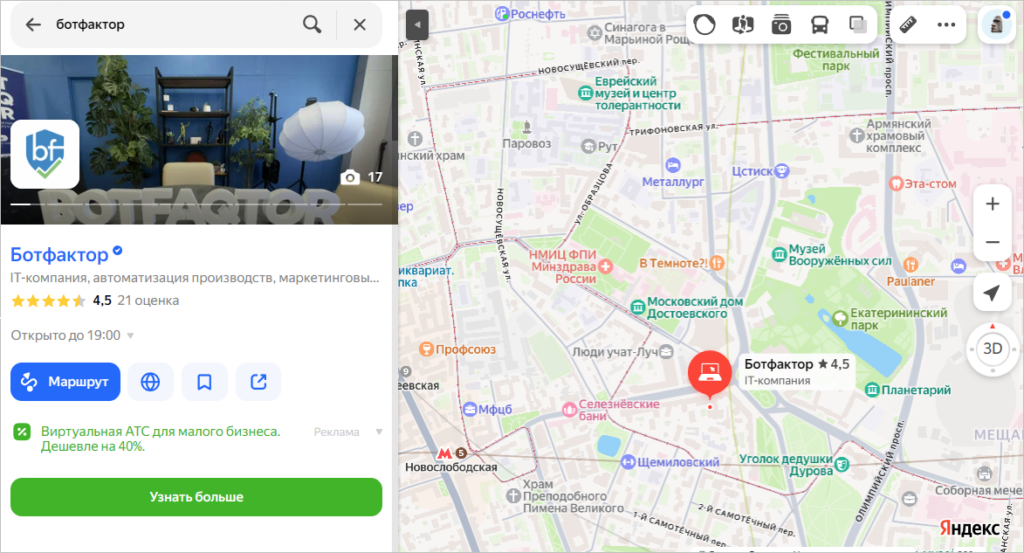Click the Botfaqtor bf logo
Screen dimensions: 1024x553
(45, 154)
